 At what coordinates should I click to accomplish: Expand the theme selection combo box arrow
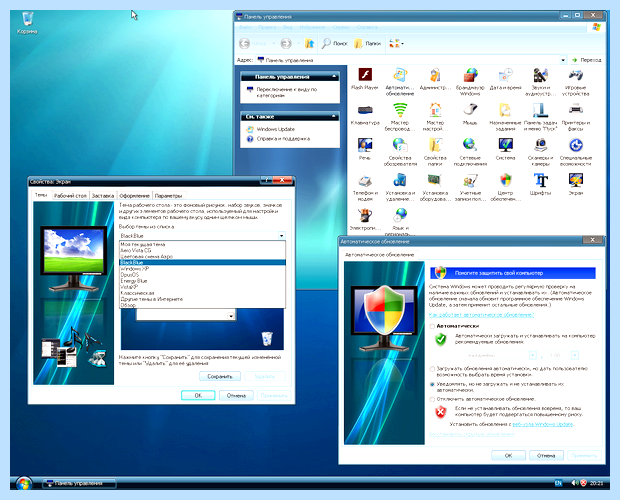pyautogui.click(x=282, y=236)
